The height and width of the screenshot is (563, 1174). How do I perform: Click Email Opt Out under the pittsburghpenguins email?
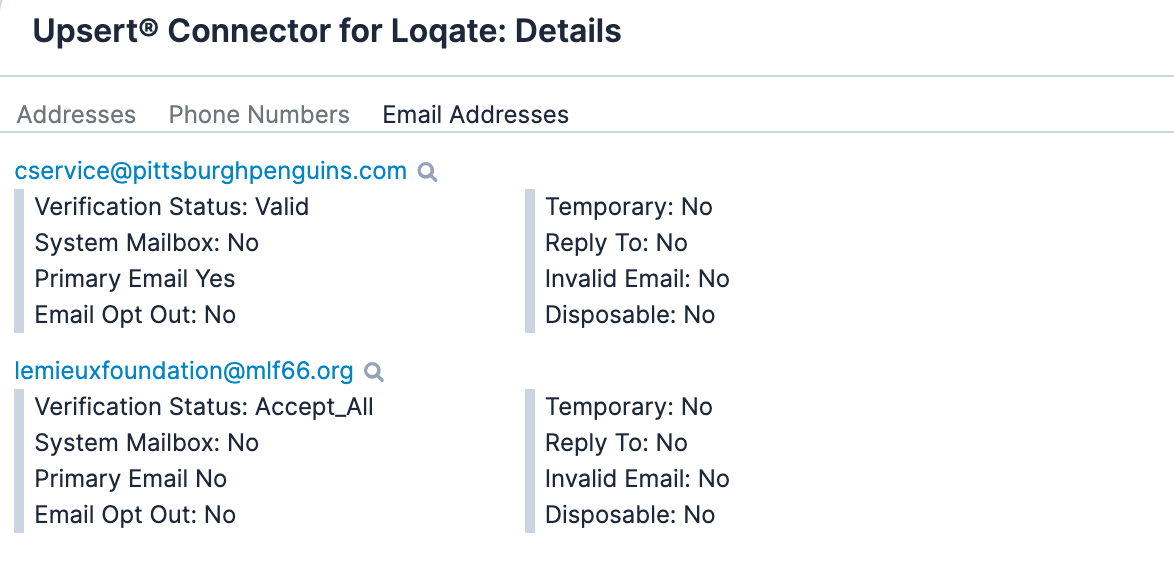click(x=135, y=315)
